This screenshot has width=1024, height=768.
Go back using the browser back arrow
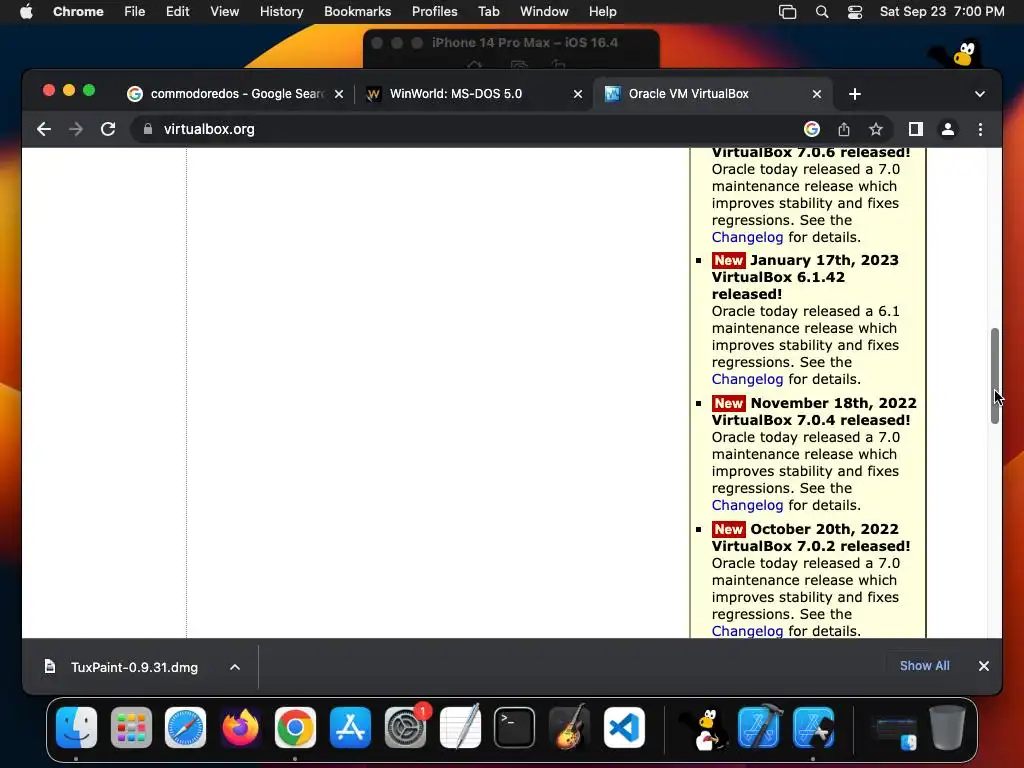(x=44, y=129)
